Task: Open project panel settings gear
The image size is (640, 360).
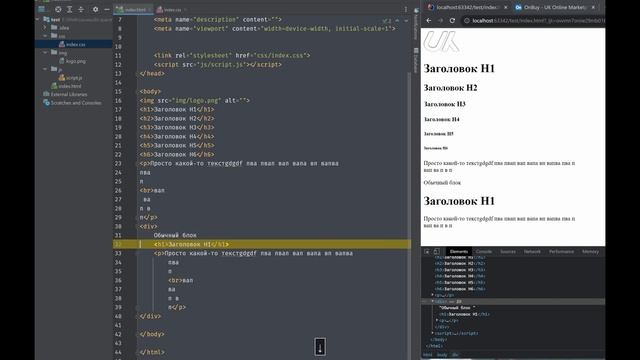Action: click(95, 9)
